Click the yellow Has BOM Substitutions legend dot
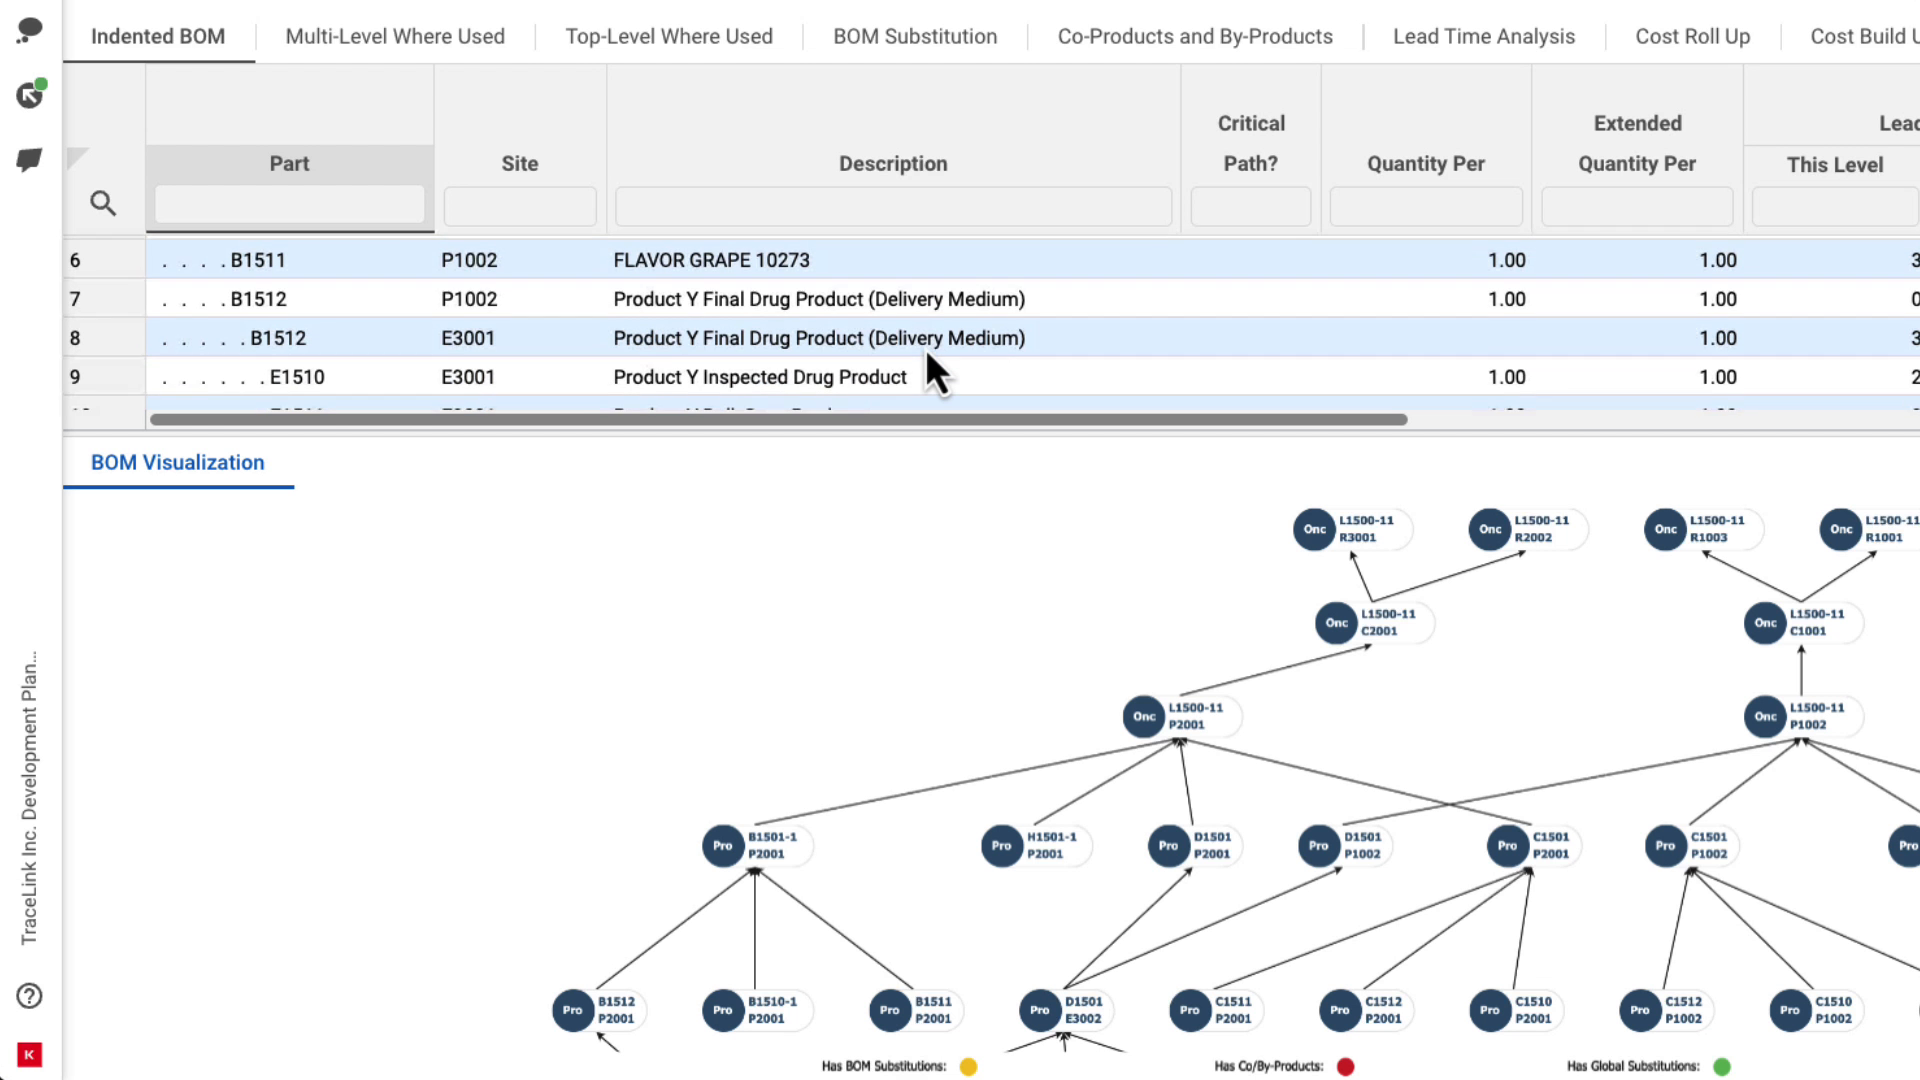The image size is (1920, 1080). coord(968,1067)
